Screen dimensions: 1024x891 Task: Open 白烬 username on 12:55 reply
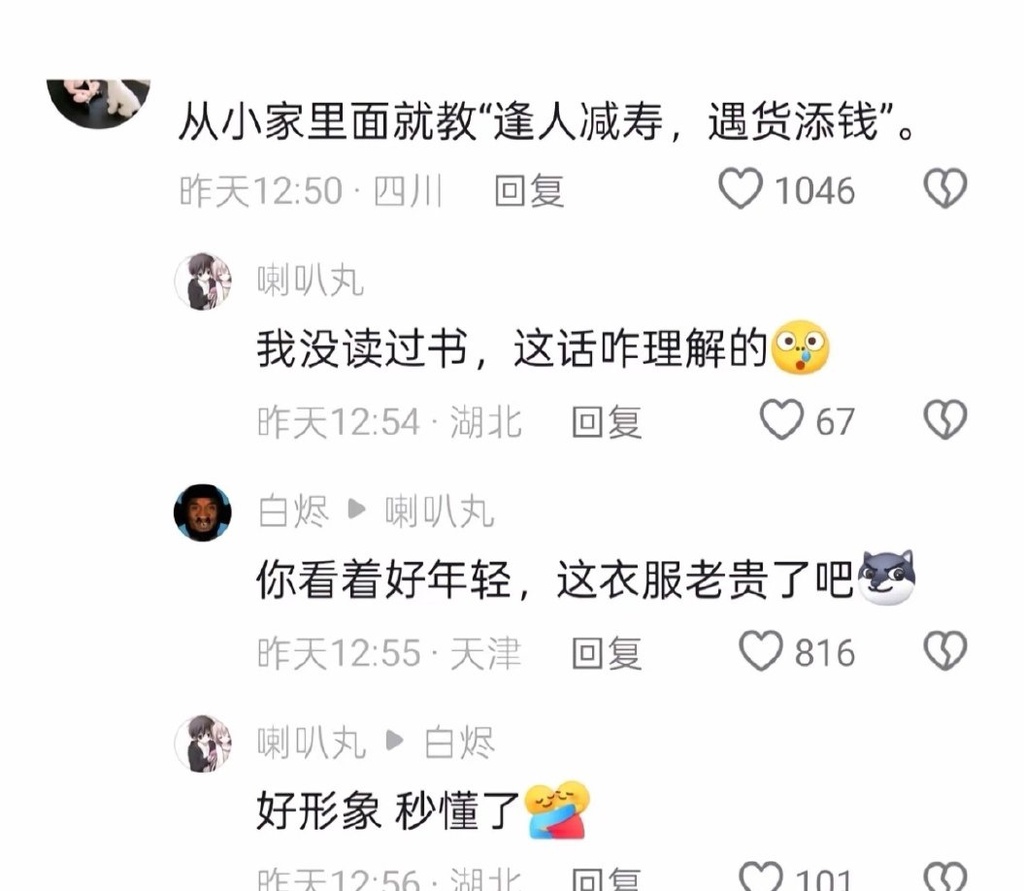coord(294,511)
